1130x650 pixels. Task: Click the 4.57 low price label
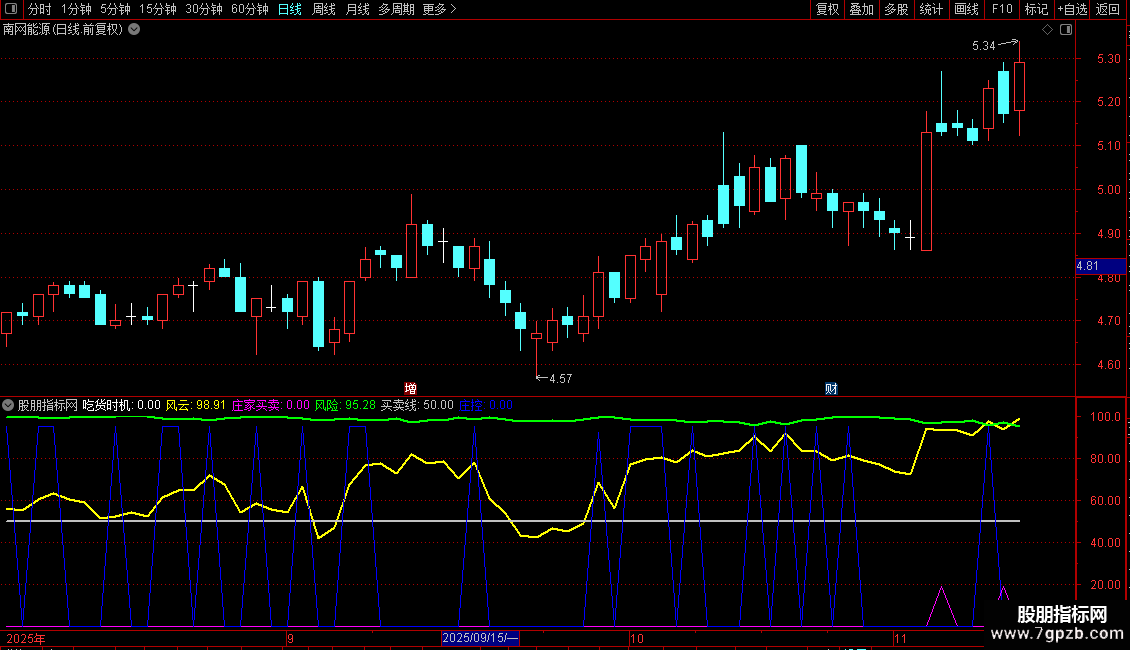pyautogui.click(x=561, y=378)
